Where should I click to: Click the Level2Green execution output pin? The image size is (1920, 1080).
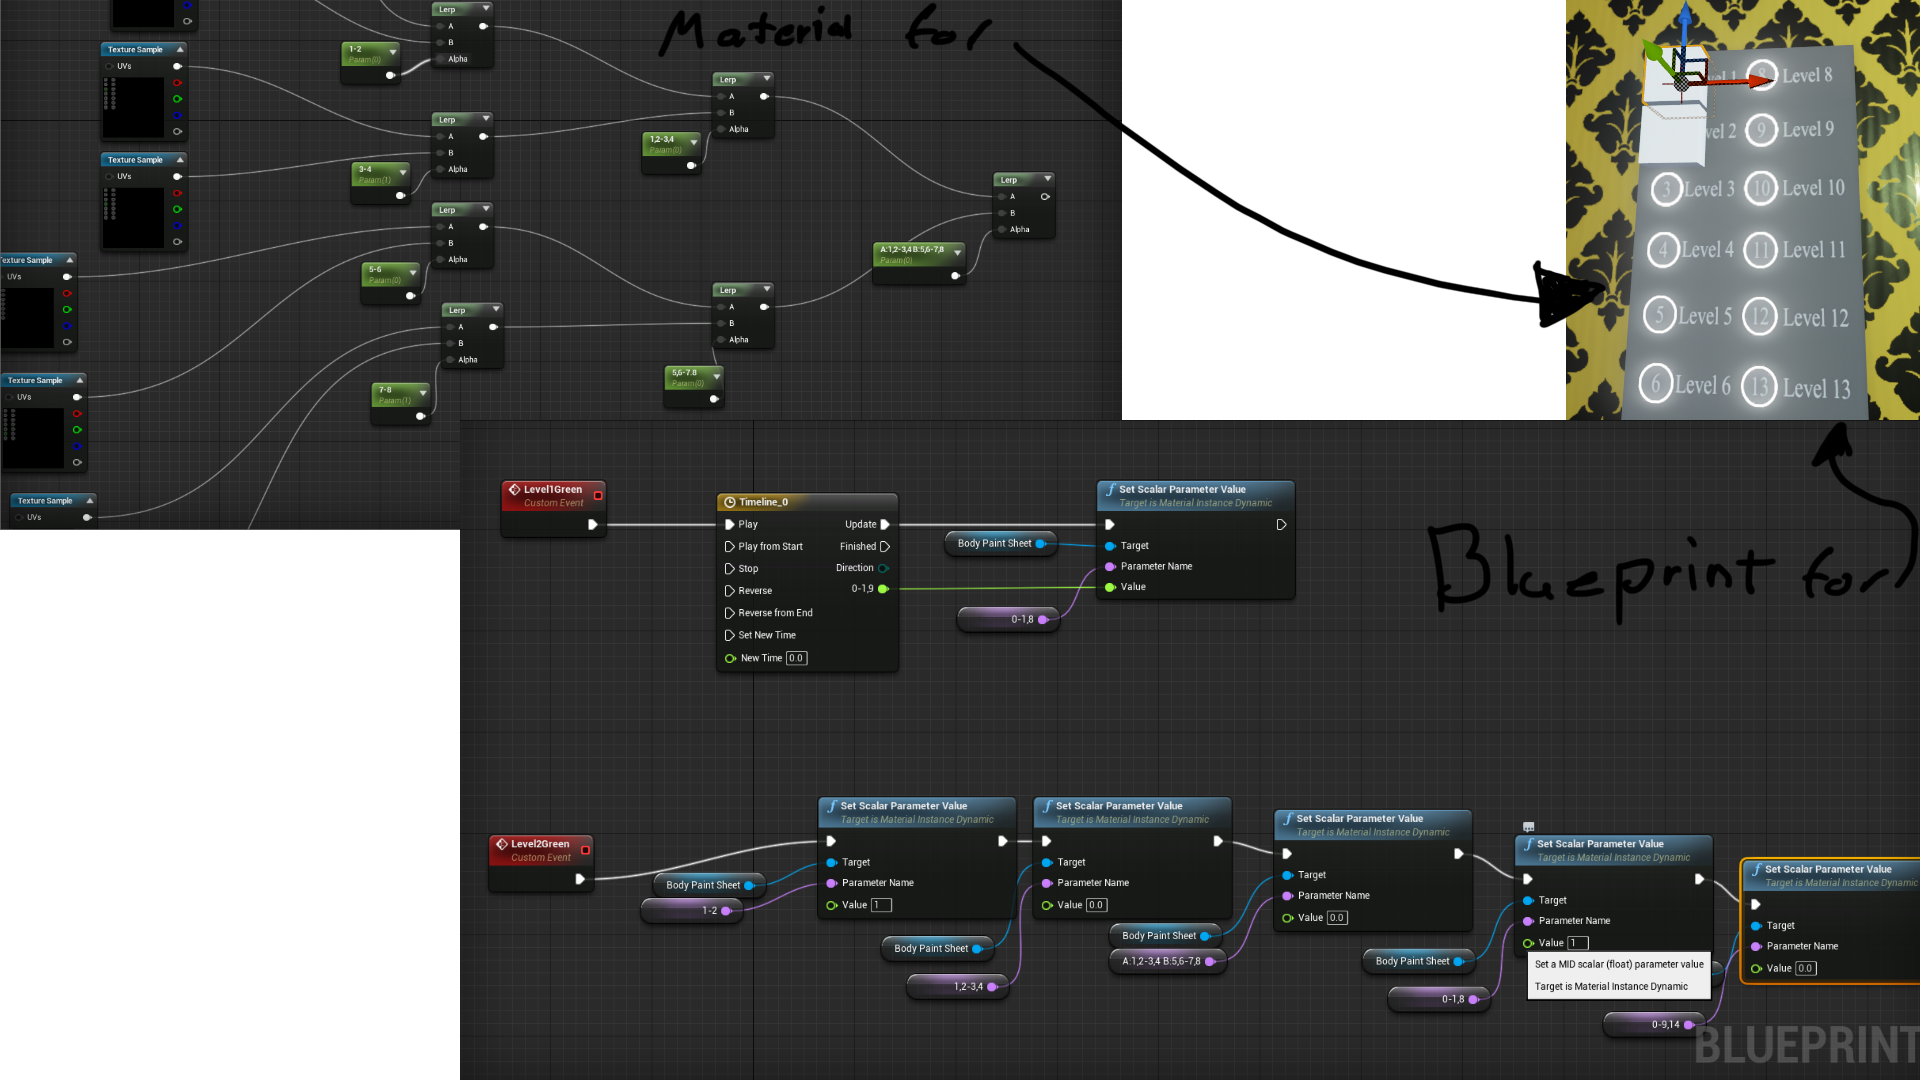[580, 879]
